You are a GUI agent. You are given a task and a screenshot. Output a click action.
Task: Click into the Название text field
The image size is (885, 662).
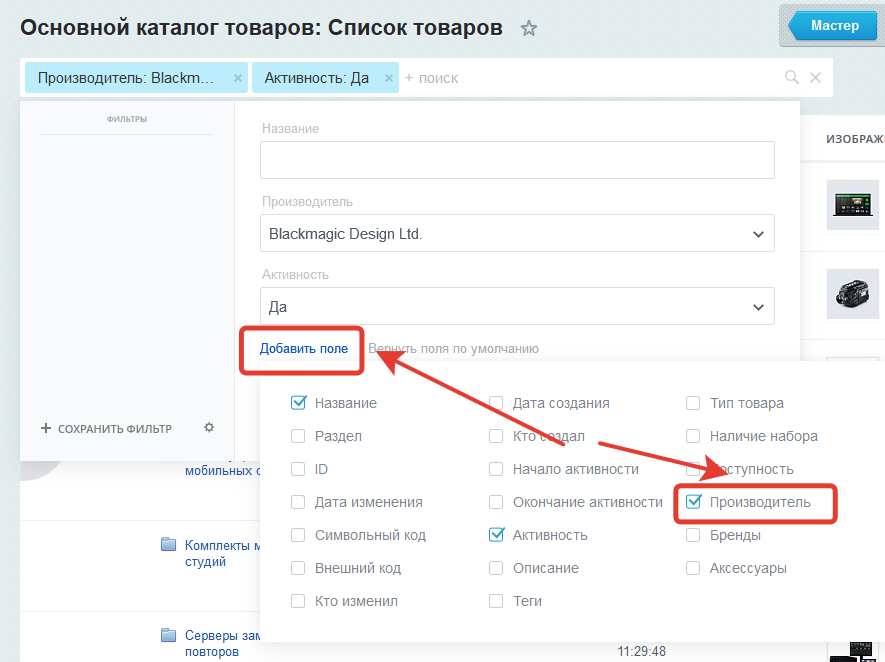[517, 160]
